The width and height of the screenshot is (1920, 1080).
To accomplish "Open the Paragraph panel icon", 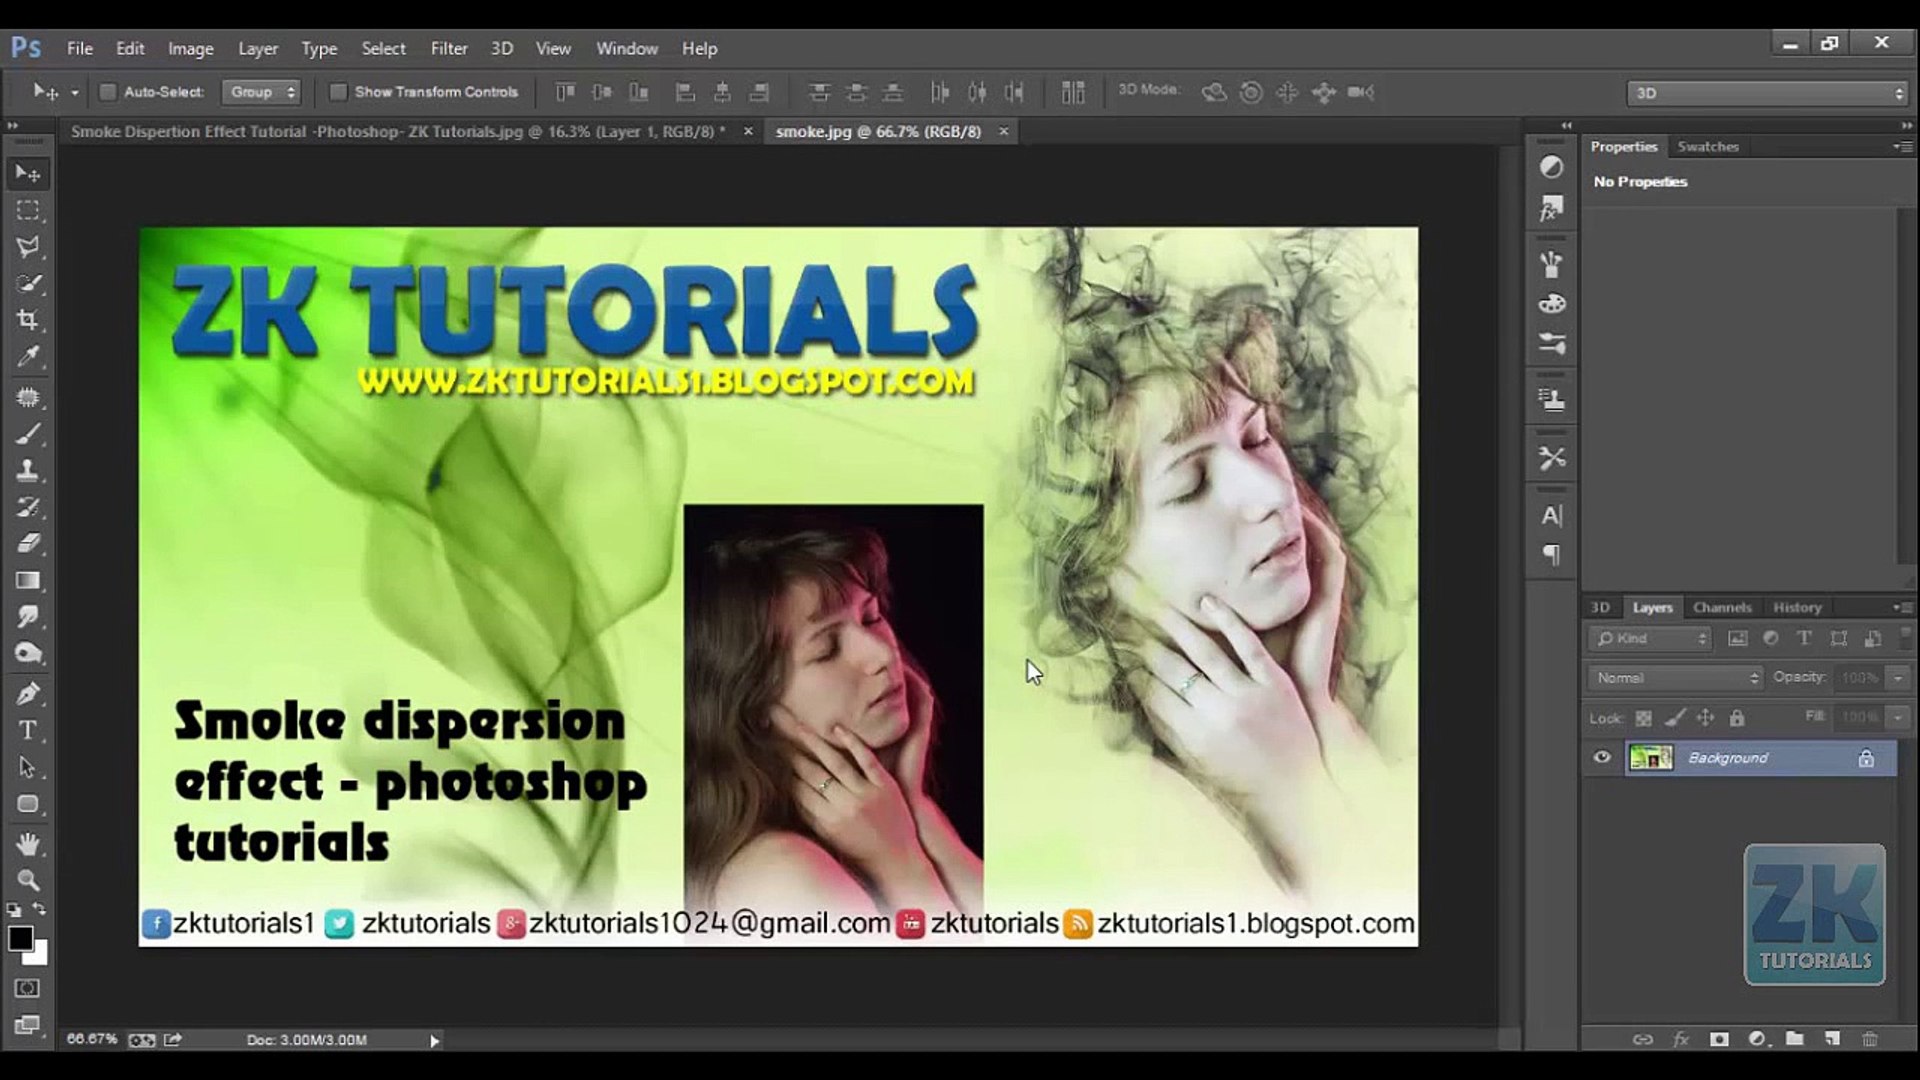I will pyautogui.click(x=1551, y=555).
